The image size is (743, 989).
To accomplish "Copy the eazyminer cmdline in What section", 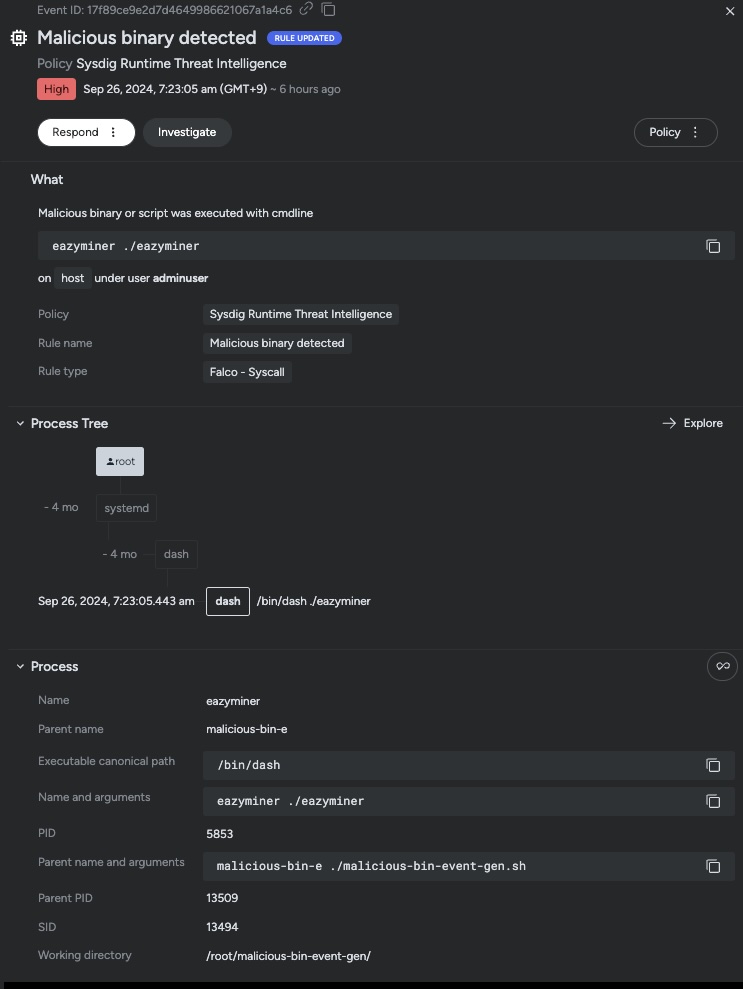I will (713, 246).
